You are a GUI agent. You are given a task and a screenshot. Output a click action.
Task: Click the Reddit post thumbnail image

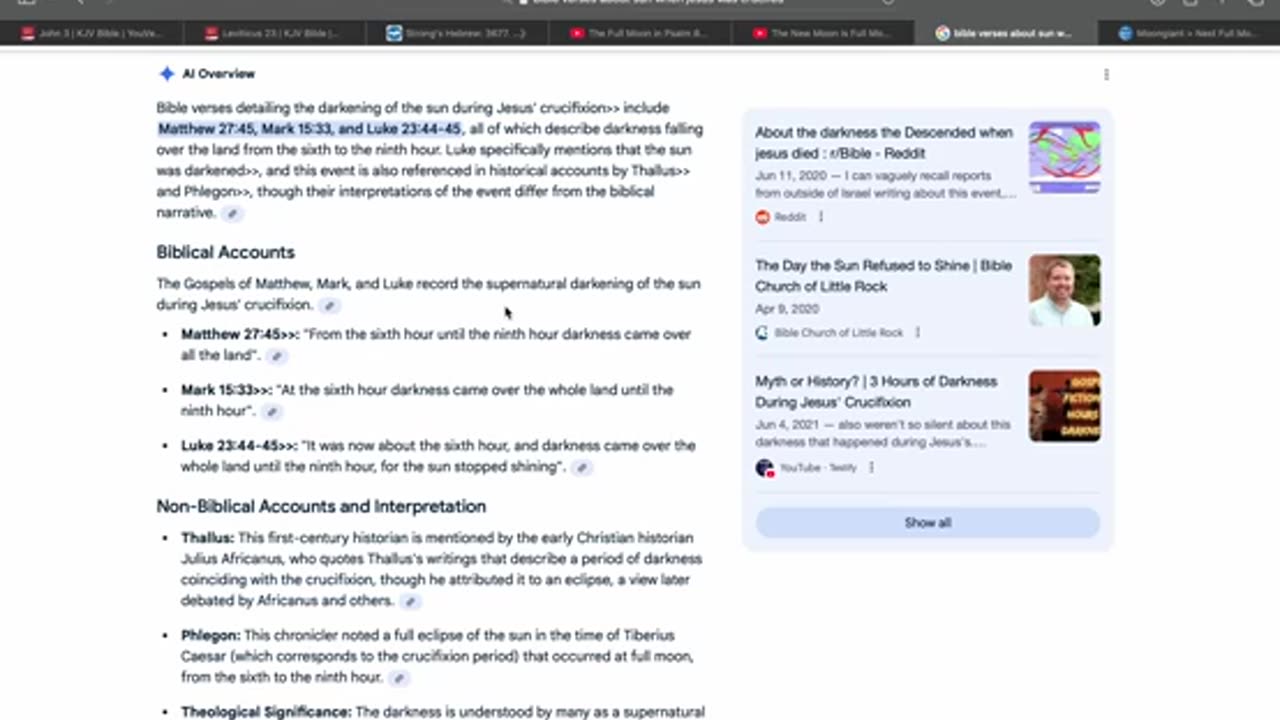[1064, 157]
